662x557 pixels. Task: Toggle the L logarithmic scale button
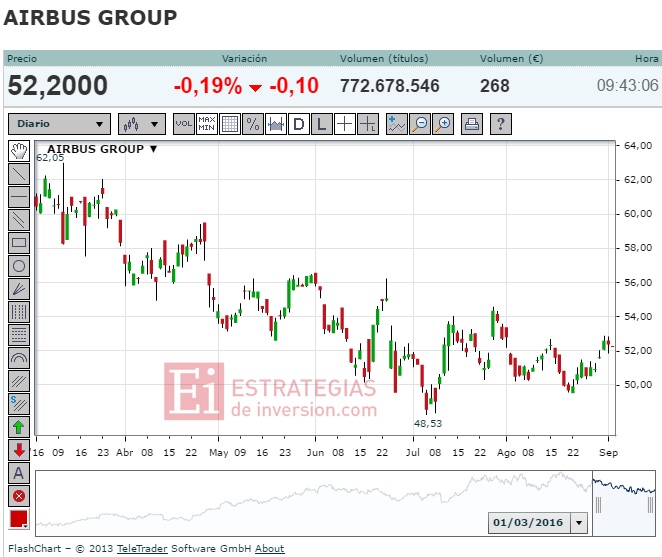point(322,124)
